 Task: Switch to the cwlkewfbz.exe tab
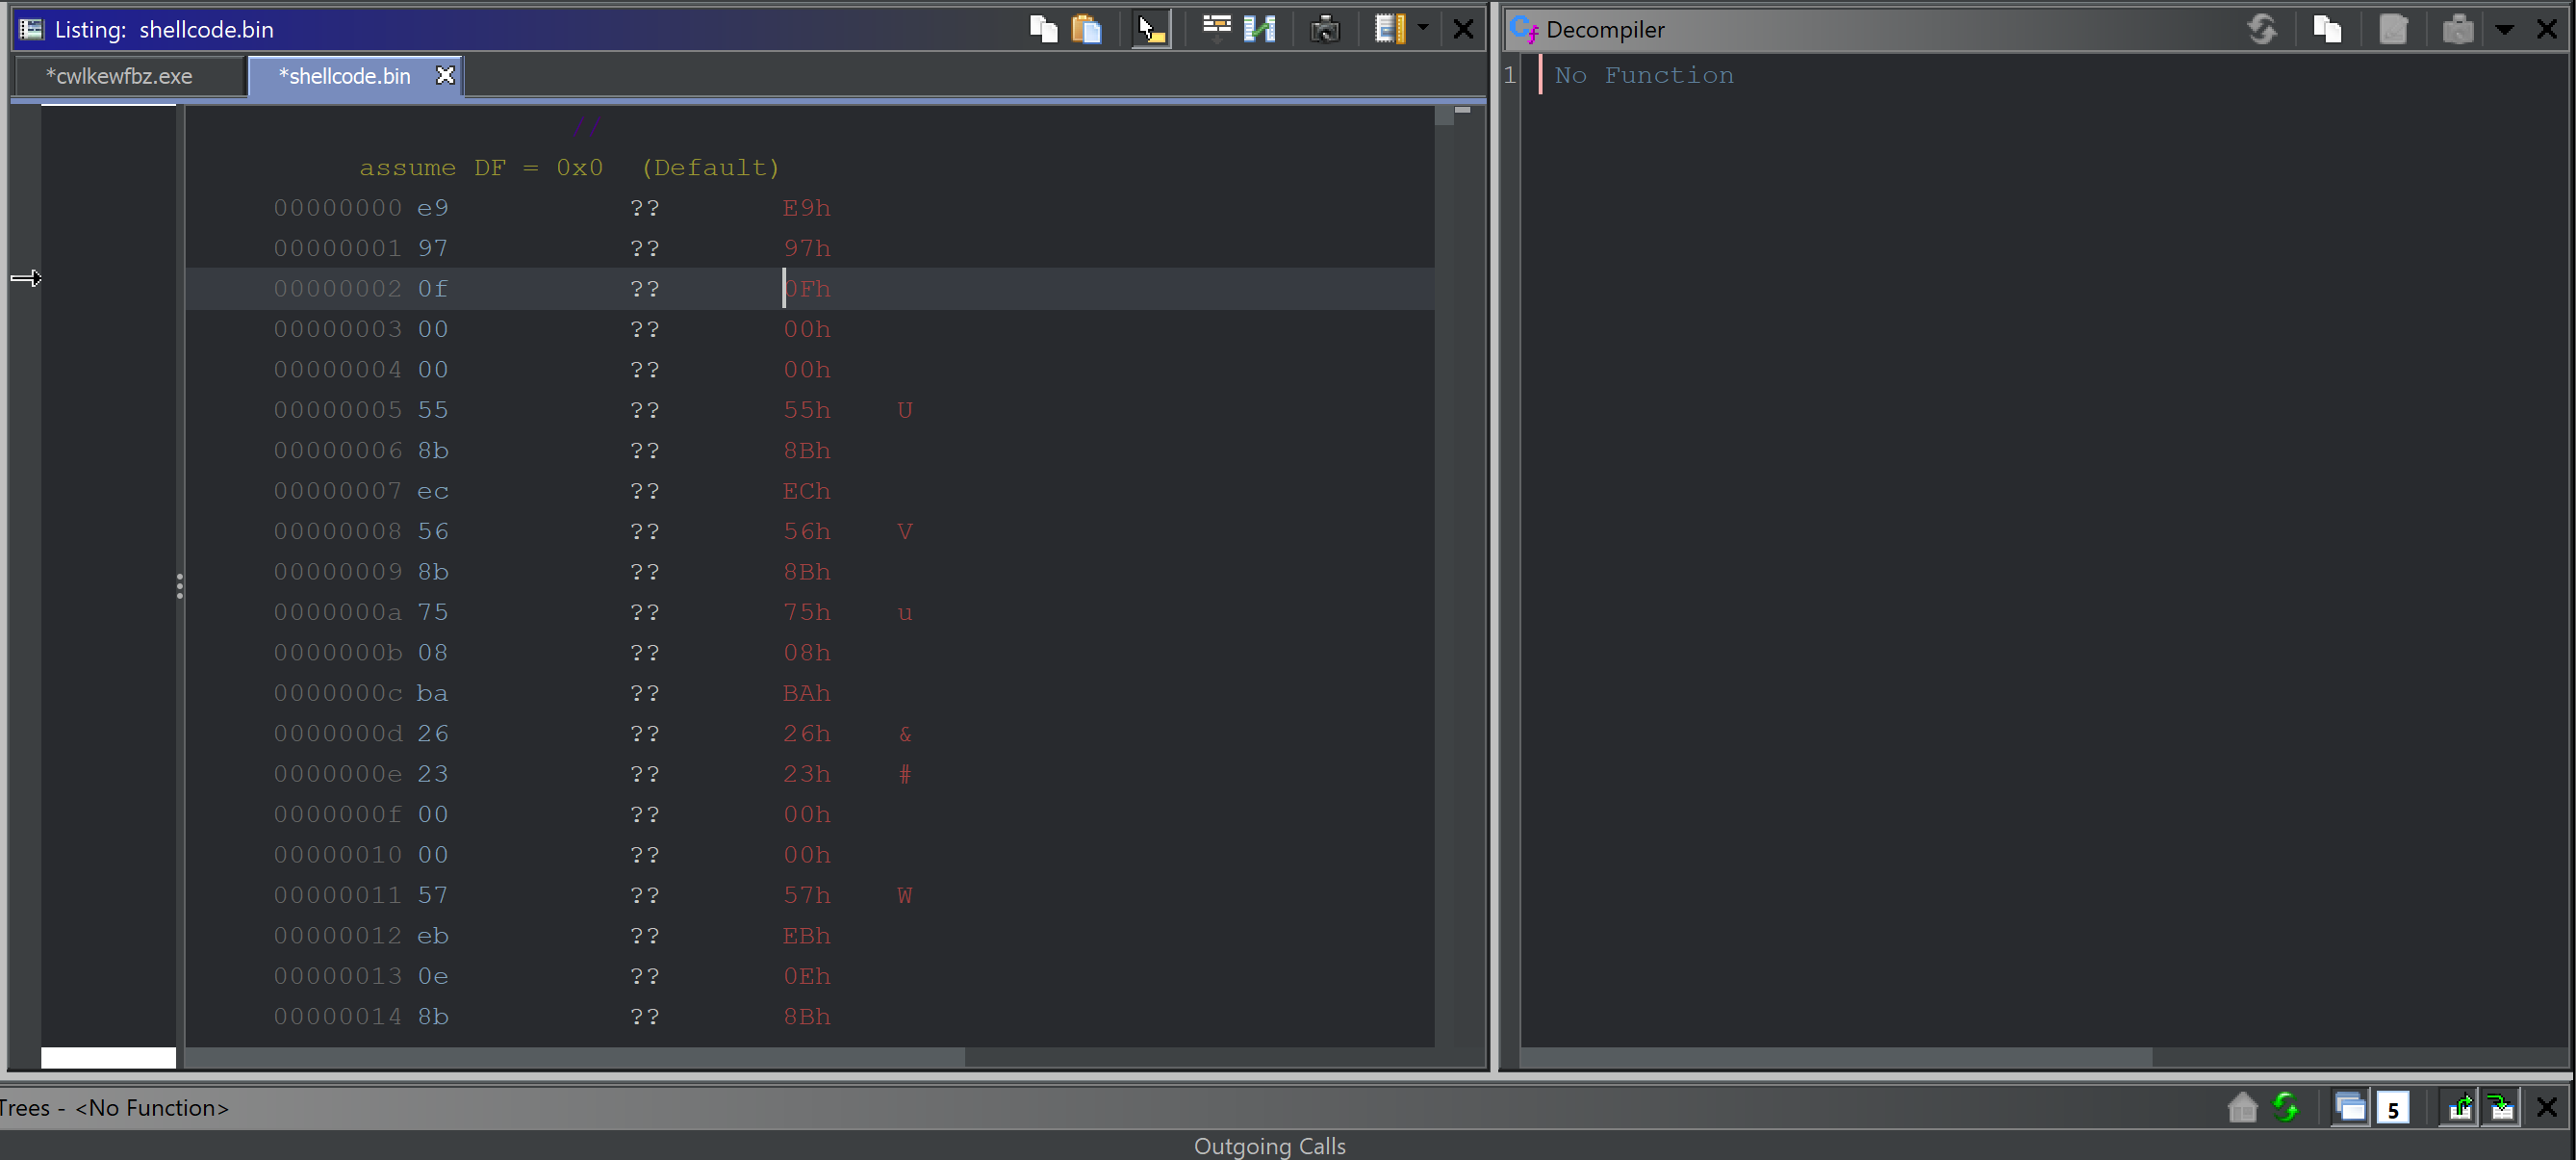pyautogui.click(x=120, y=76)
